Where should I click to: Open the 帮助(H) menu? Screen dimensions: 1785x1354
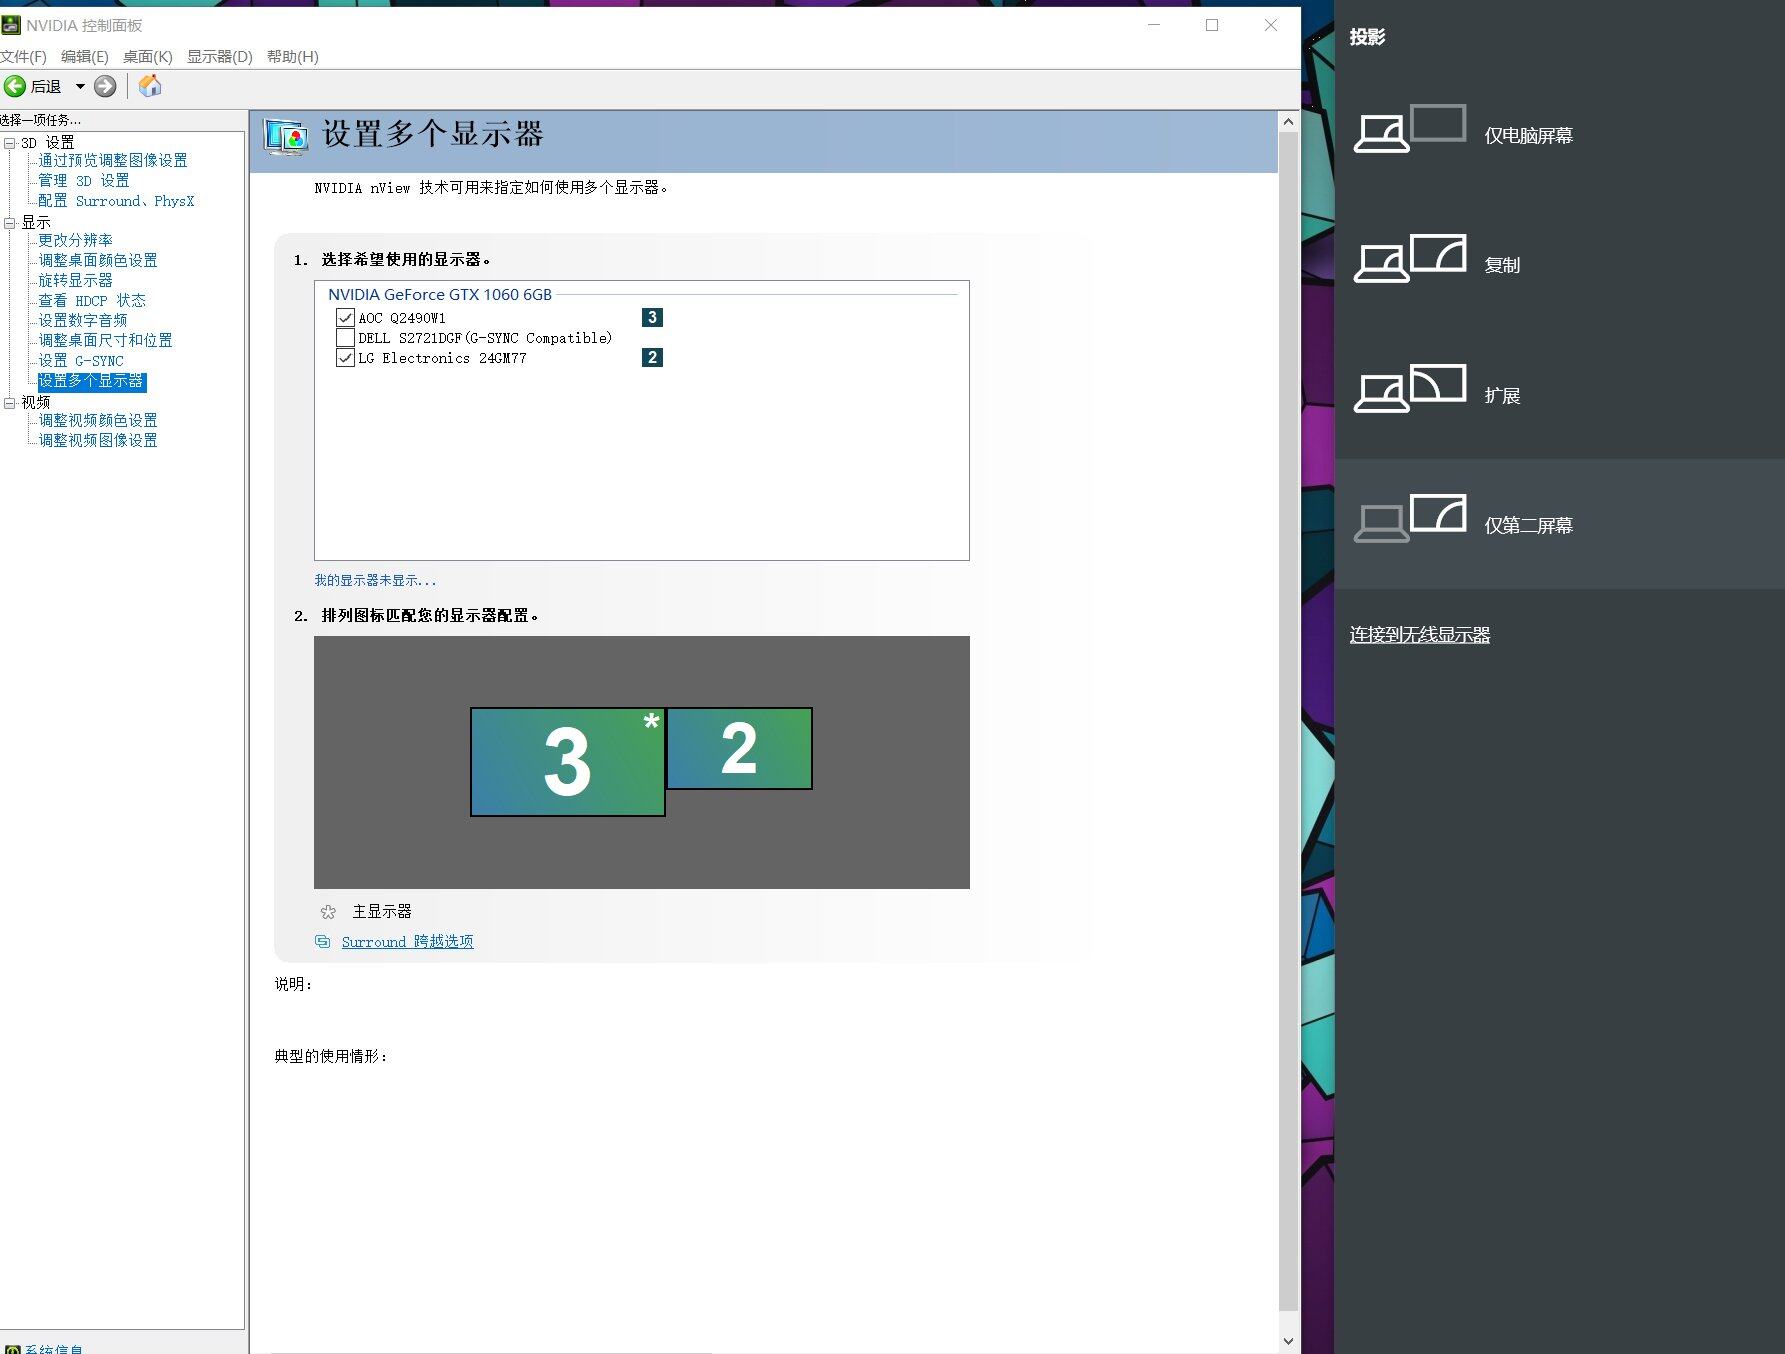[293, 57]
